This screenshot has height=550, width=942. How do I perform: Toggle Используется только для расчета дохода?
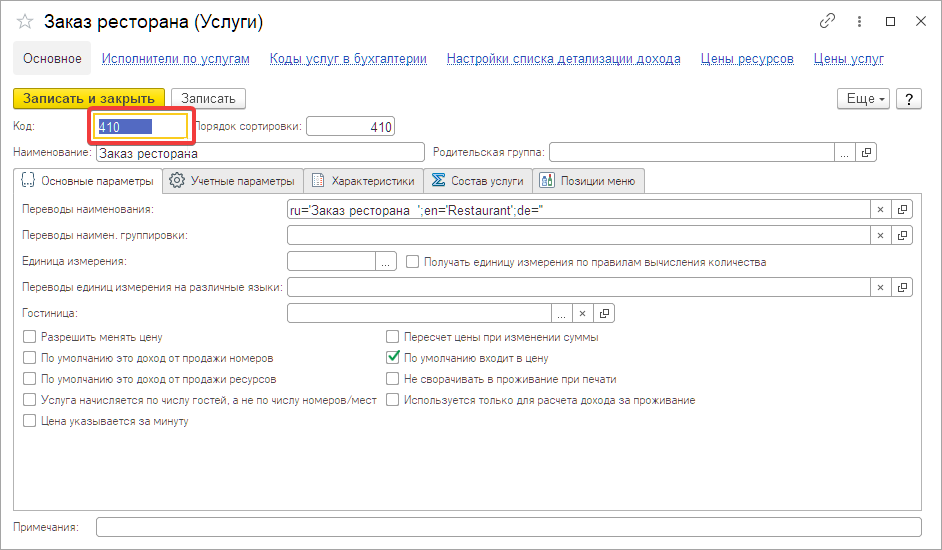coord(392,400)
